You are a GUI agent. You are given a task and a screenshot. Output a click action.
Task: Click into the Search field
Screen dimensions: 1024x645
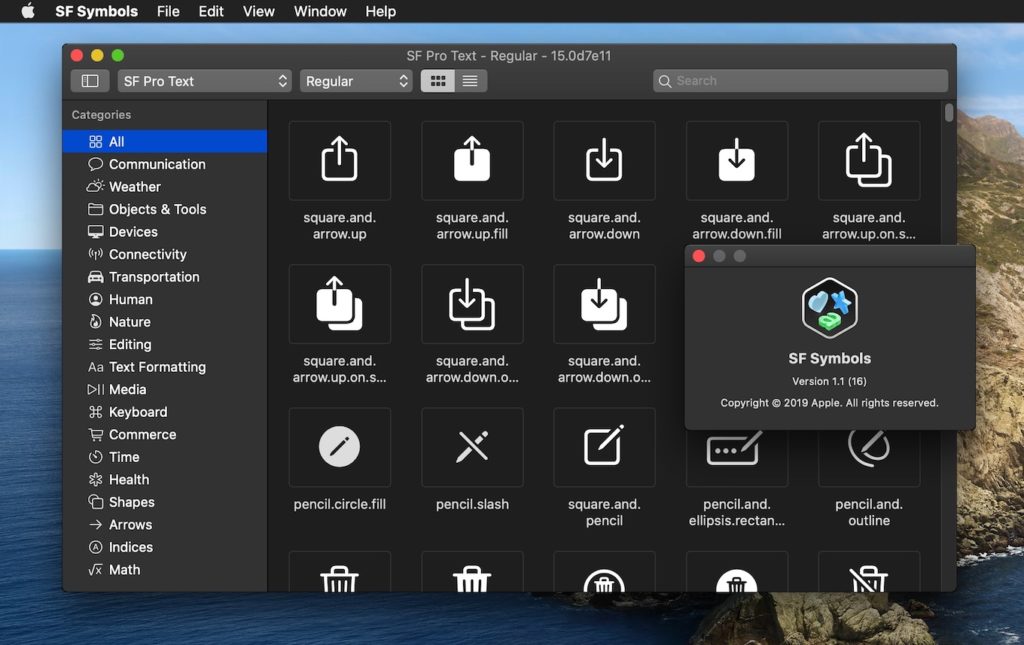pyautogui.click(x=800, y=80)
